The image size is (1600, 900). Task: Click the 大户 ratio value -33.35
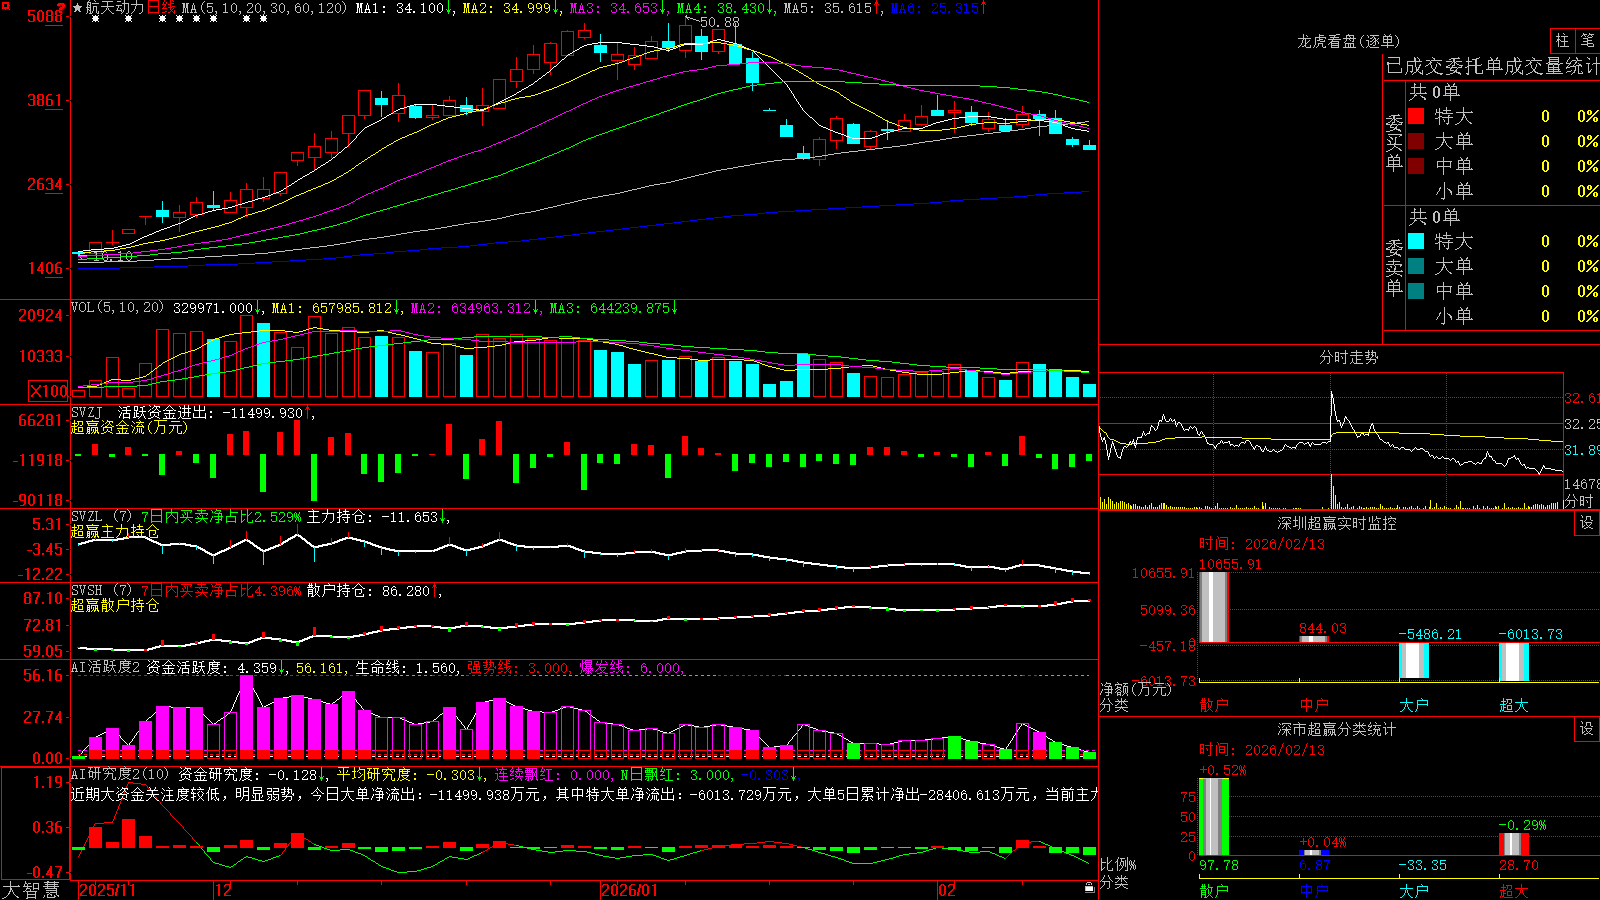(1423, 865)
